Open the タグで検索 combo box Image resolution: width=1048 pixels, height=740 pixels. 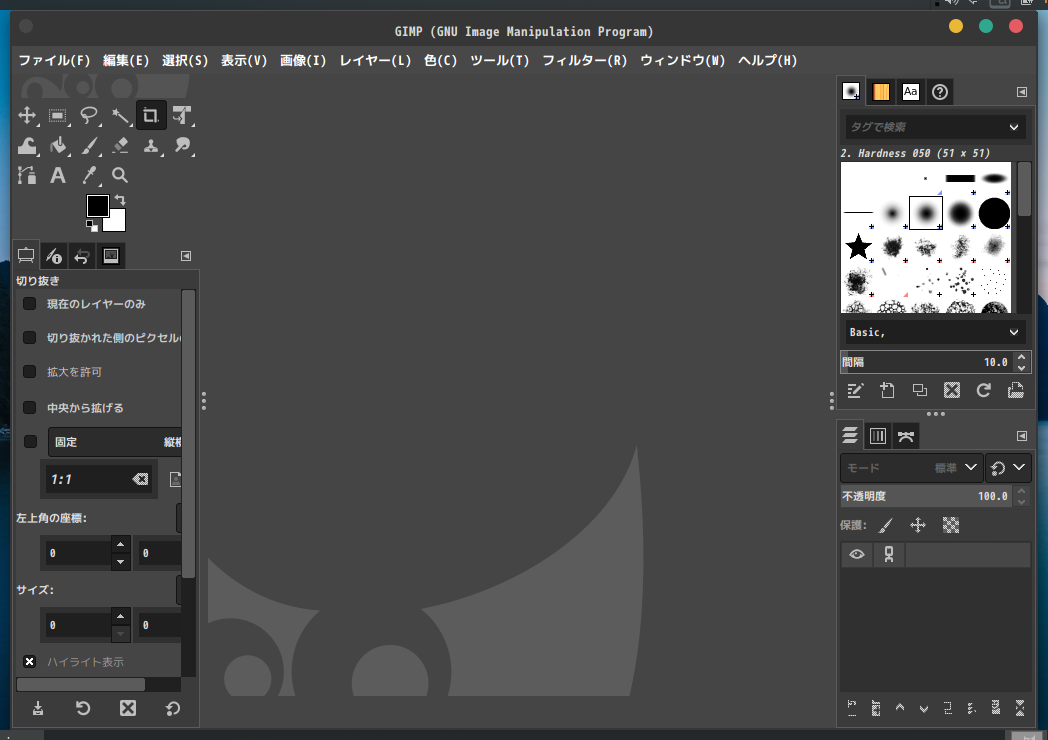click(x=934, y=127)
